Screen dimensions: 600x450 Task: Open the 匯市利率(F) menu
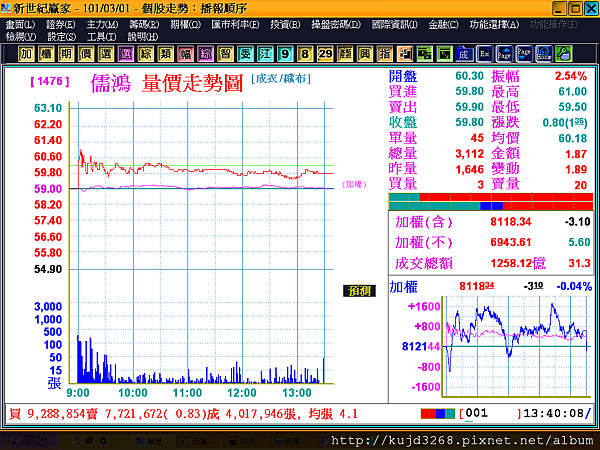coord(235,24)
